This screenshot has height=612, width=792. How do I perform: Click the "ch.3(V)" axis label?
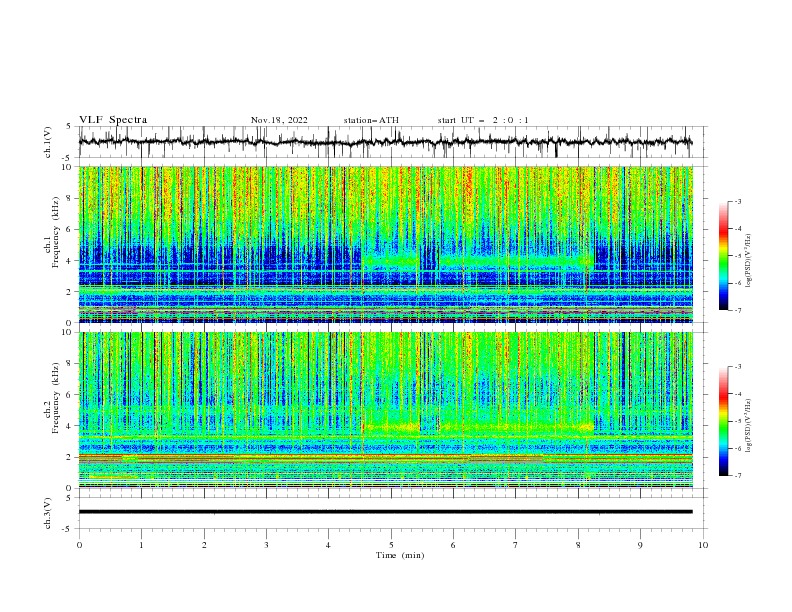[x=48, y=513]
